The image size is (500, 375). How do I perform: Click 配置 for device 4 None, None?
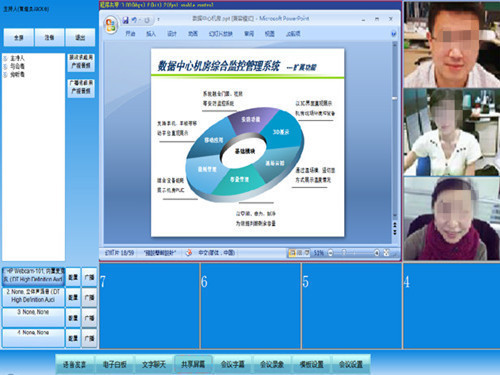pos(73,338)
